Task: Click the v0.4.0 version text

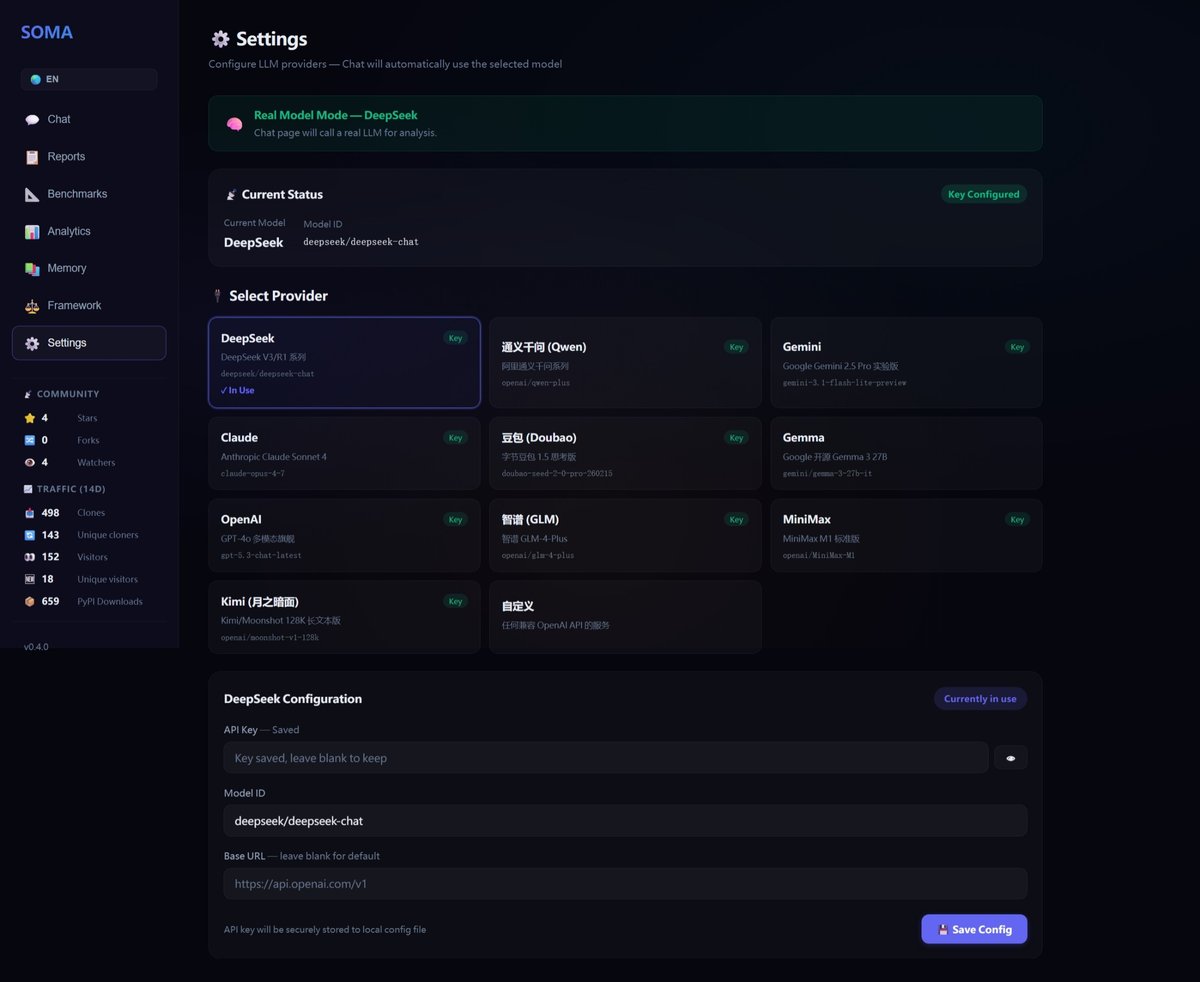Action: point(36,647)
